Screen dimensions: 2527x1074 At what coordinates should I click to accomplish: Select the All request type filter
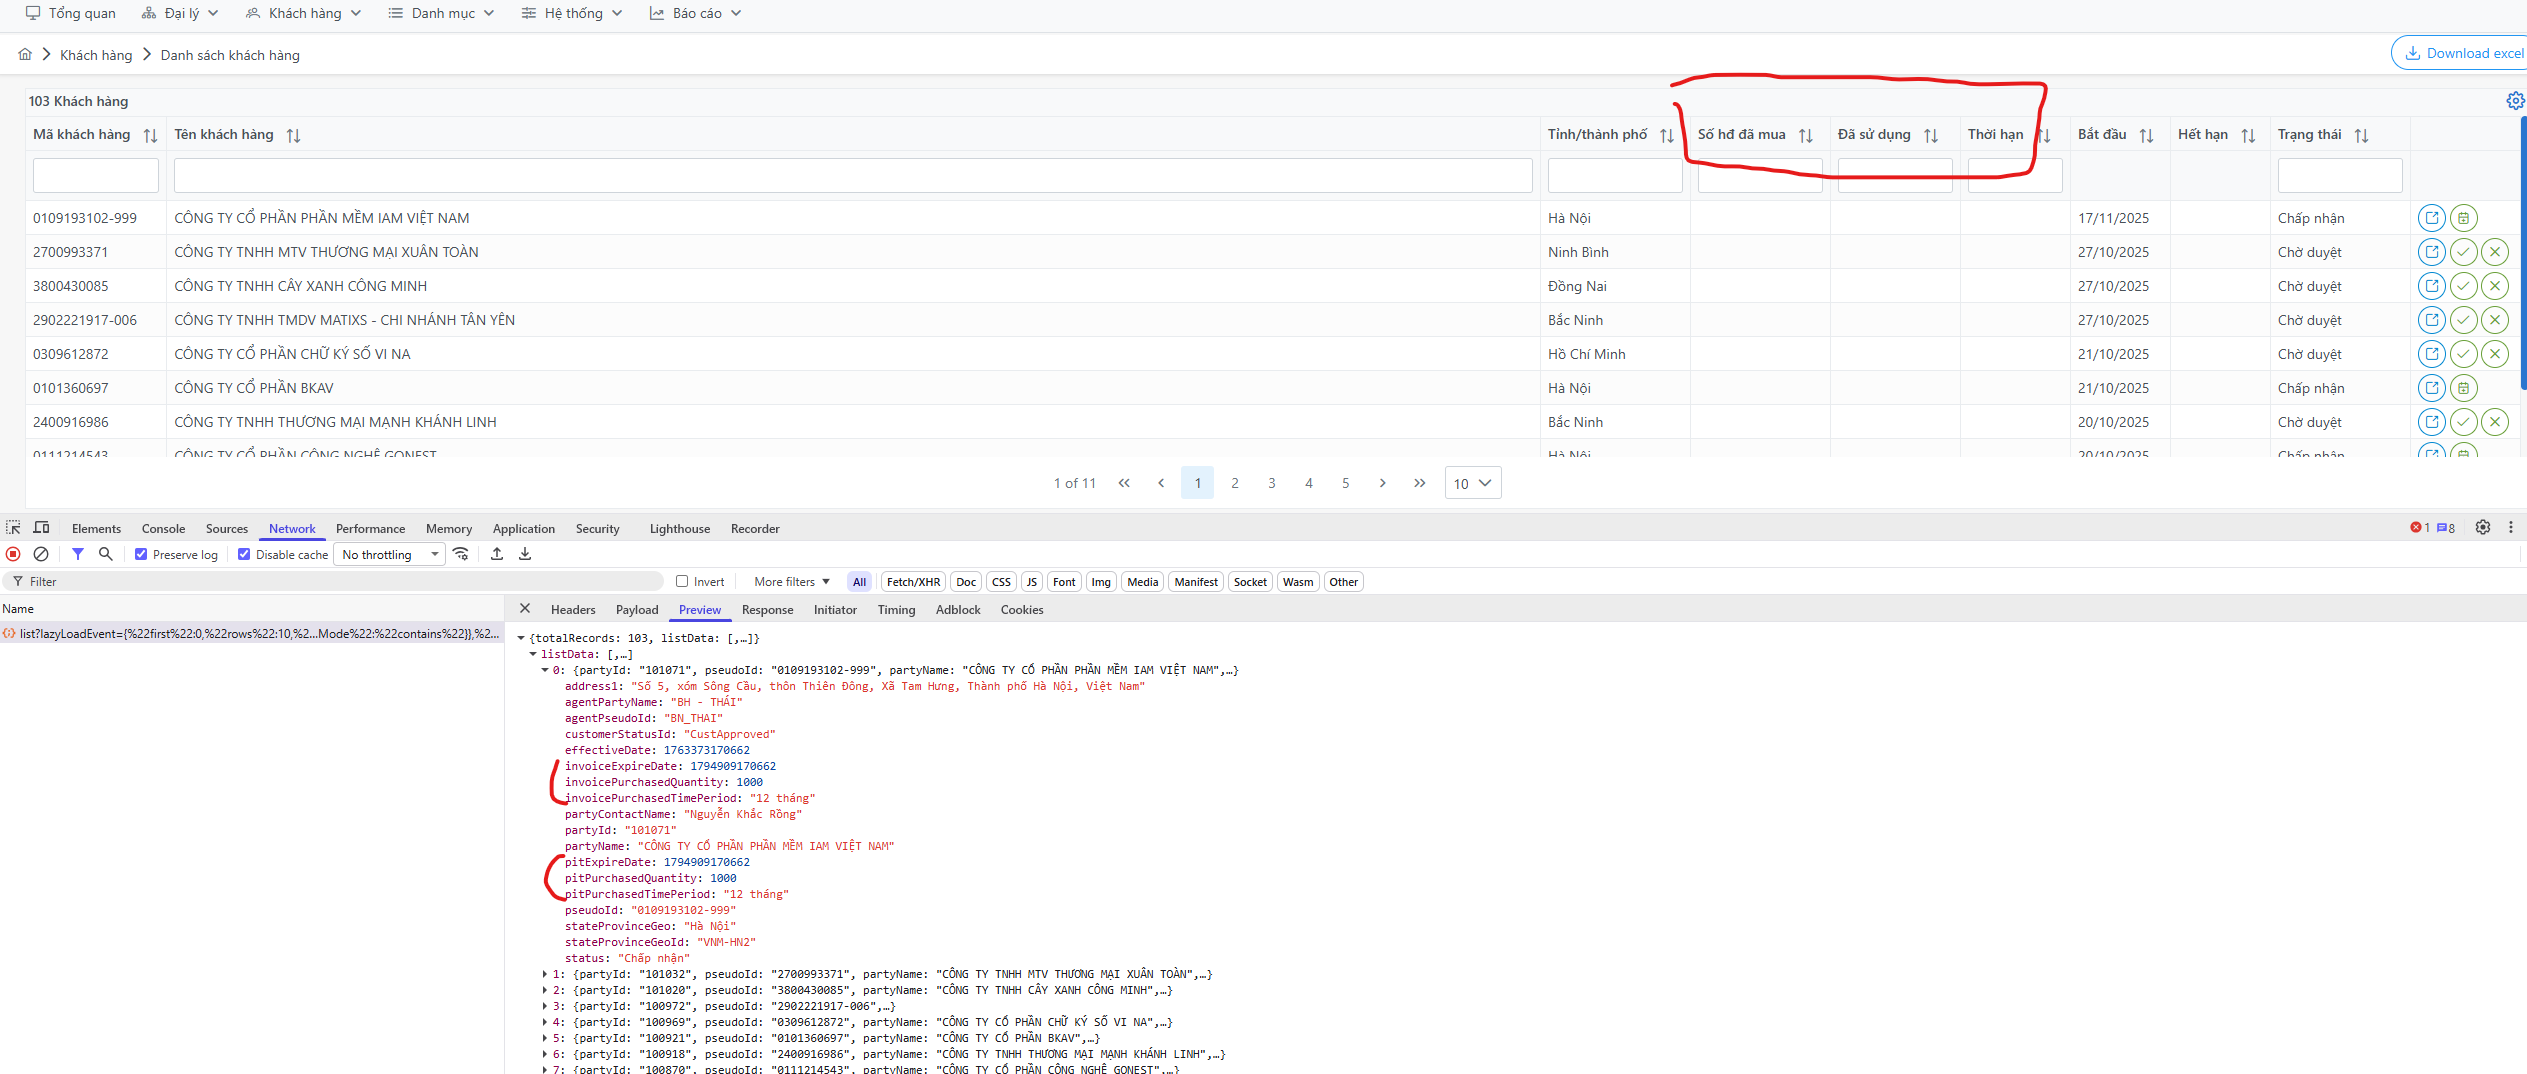pyautogui.click(x=859, y=582)
